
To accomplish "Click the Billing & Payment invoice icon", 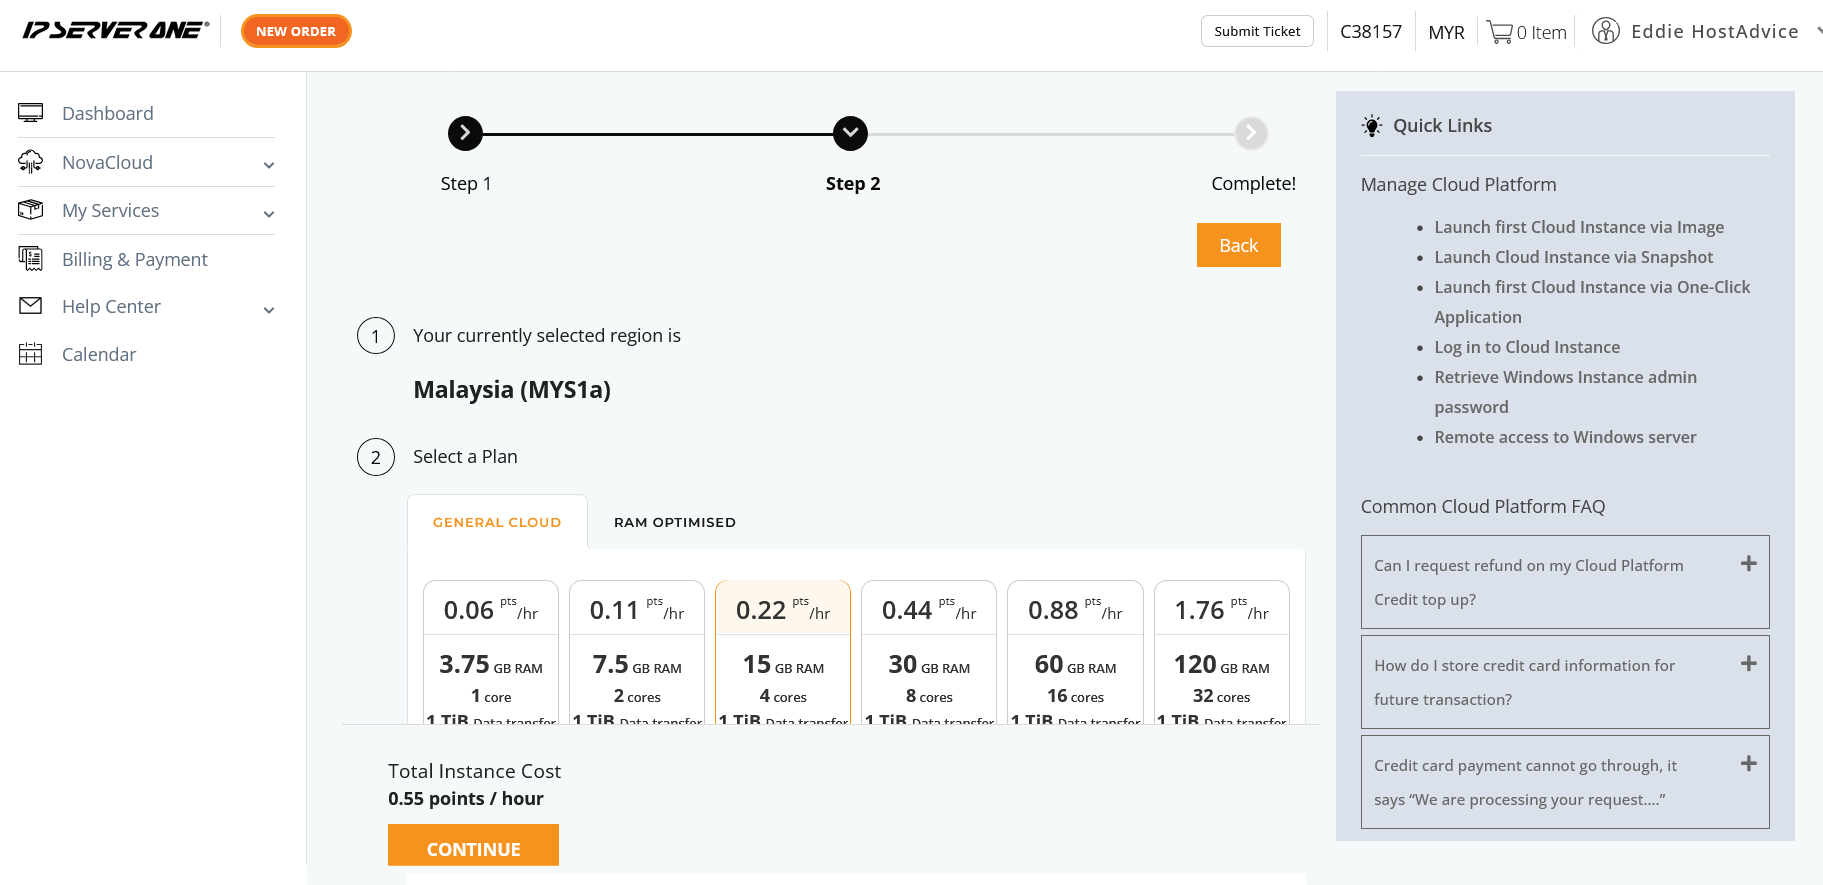I will pos(31,258).
